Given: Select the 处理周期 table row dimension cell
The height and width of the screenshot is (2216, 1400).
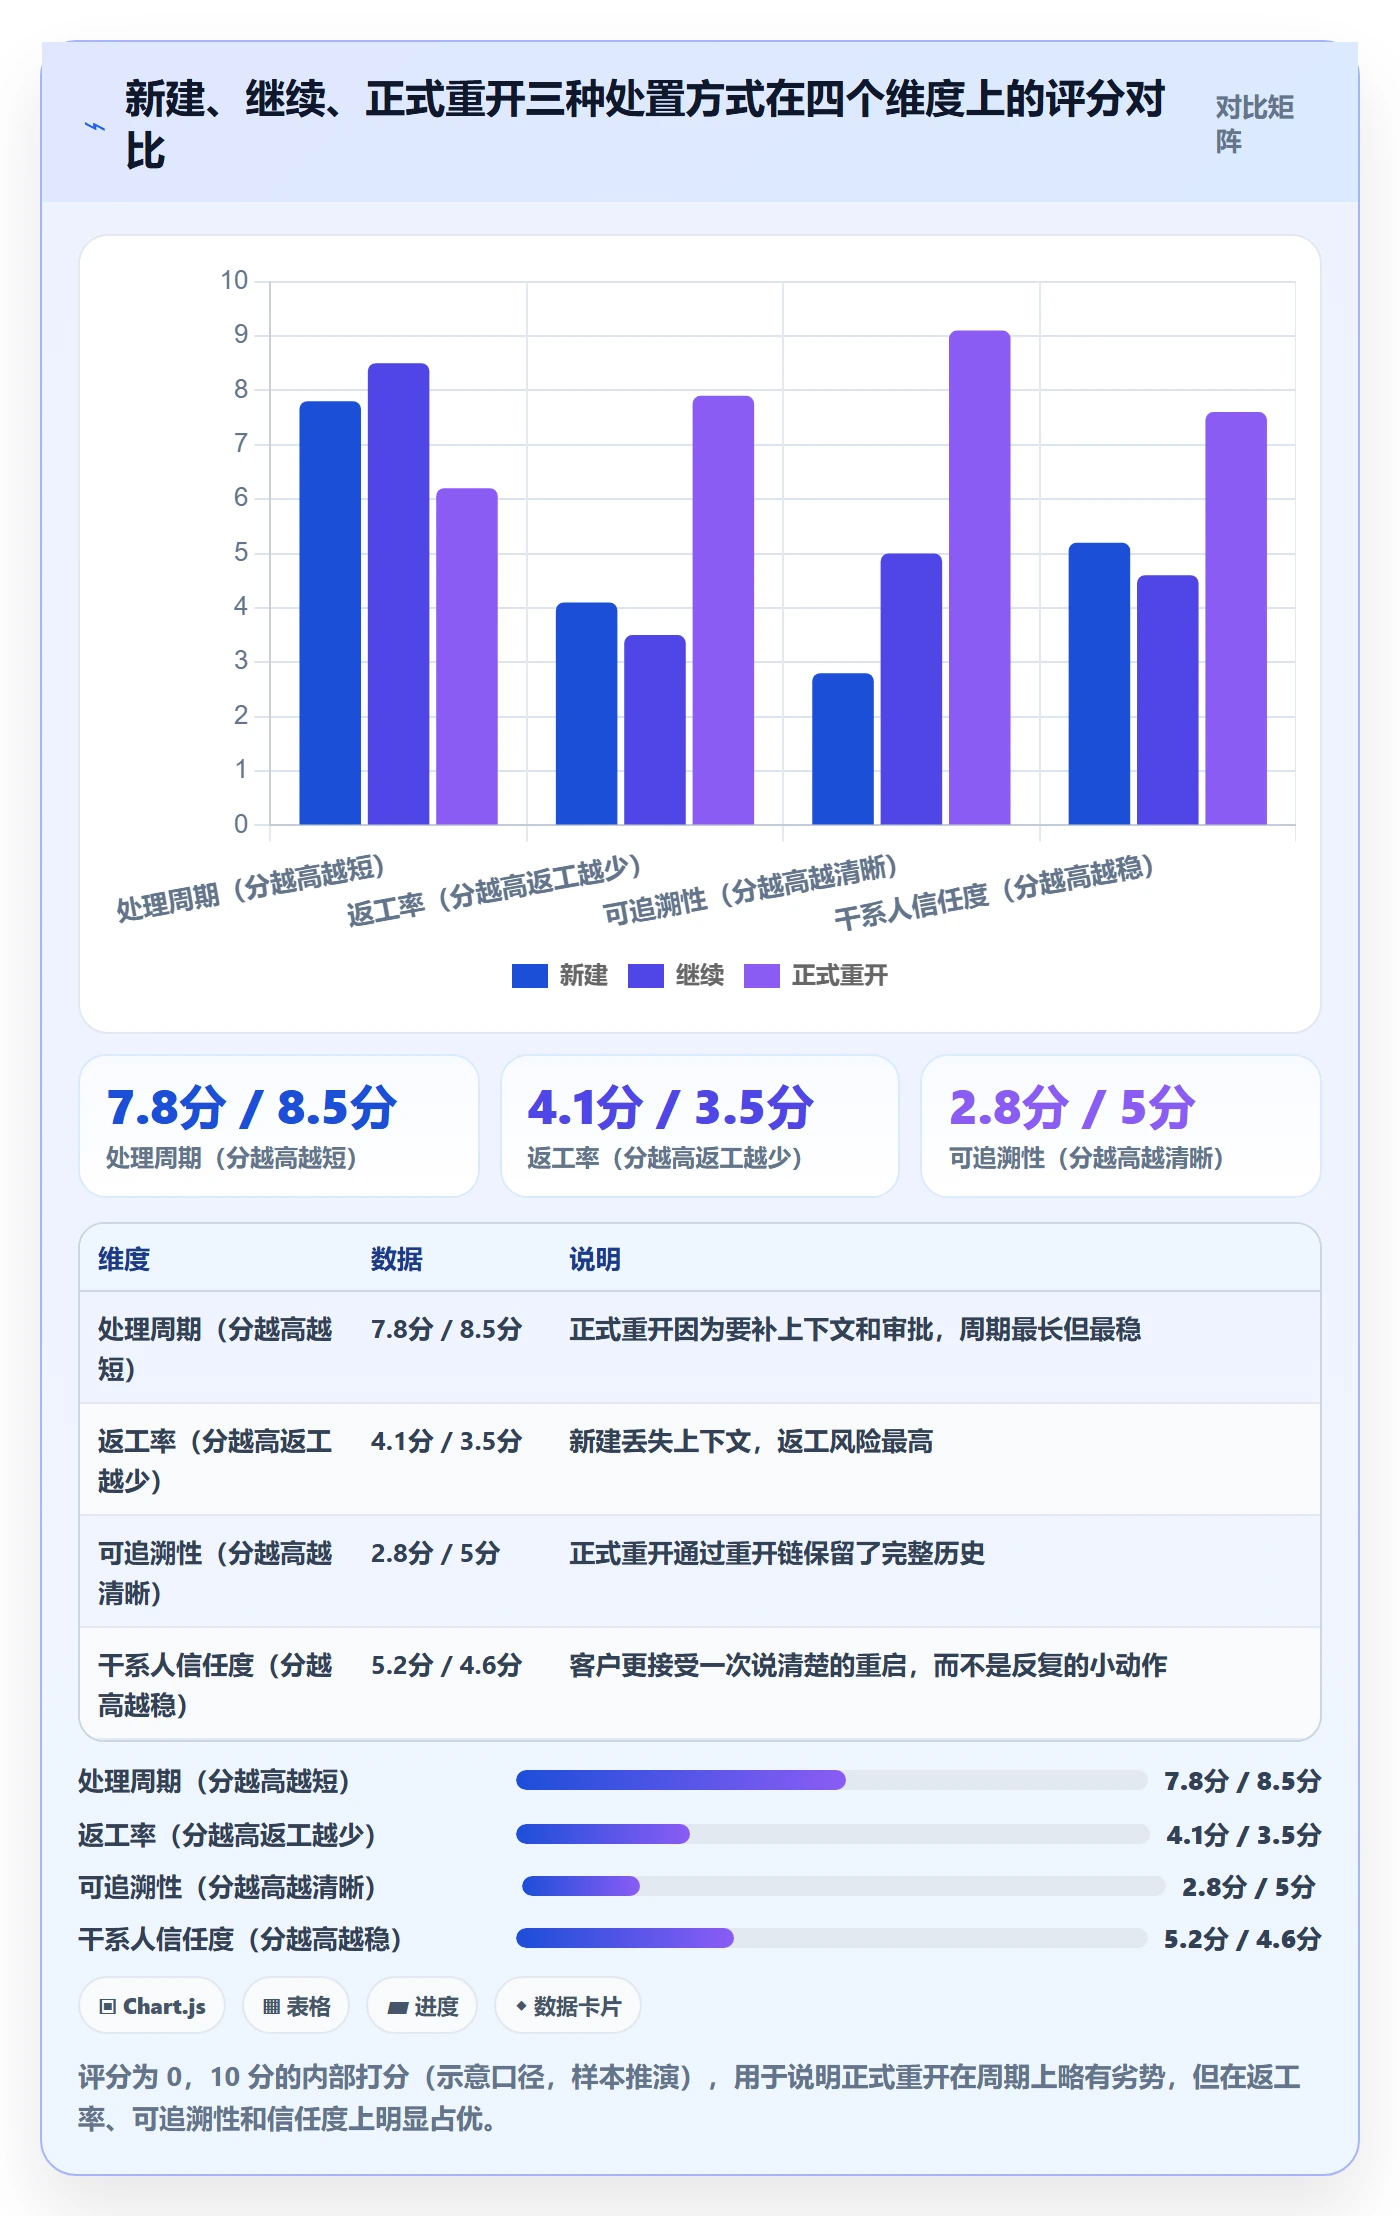Looking at the screenshot, I should coord(216,1348).
